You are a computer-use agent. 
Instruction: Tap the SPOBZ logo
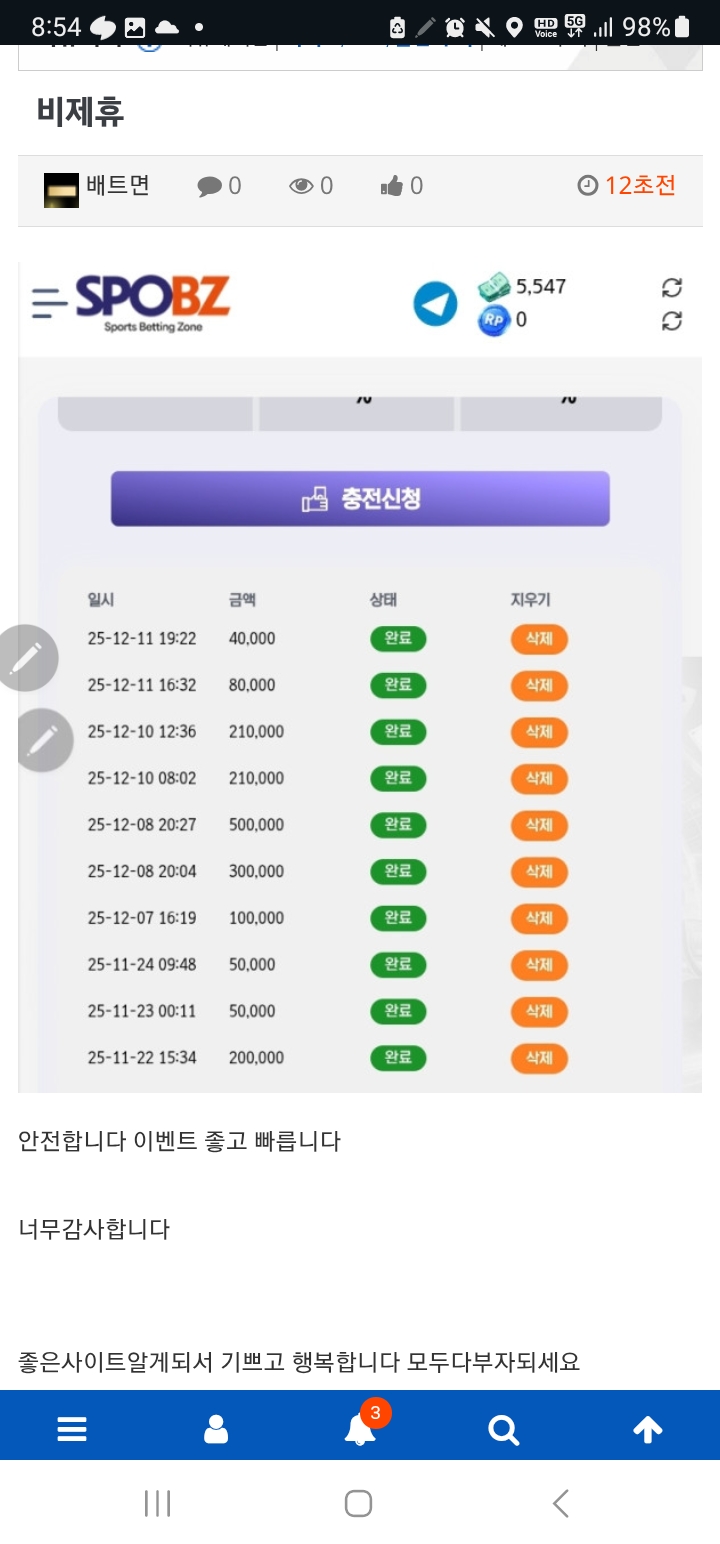click(x=153, y=302)
